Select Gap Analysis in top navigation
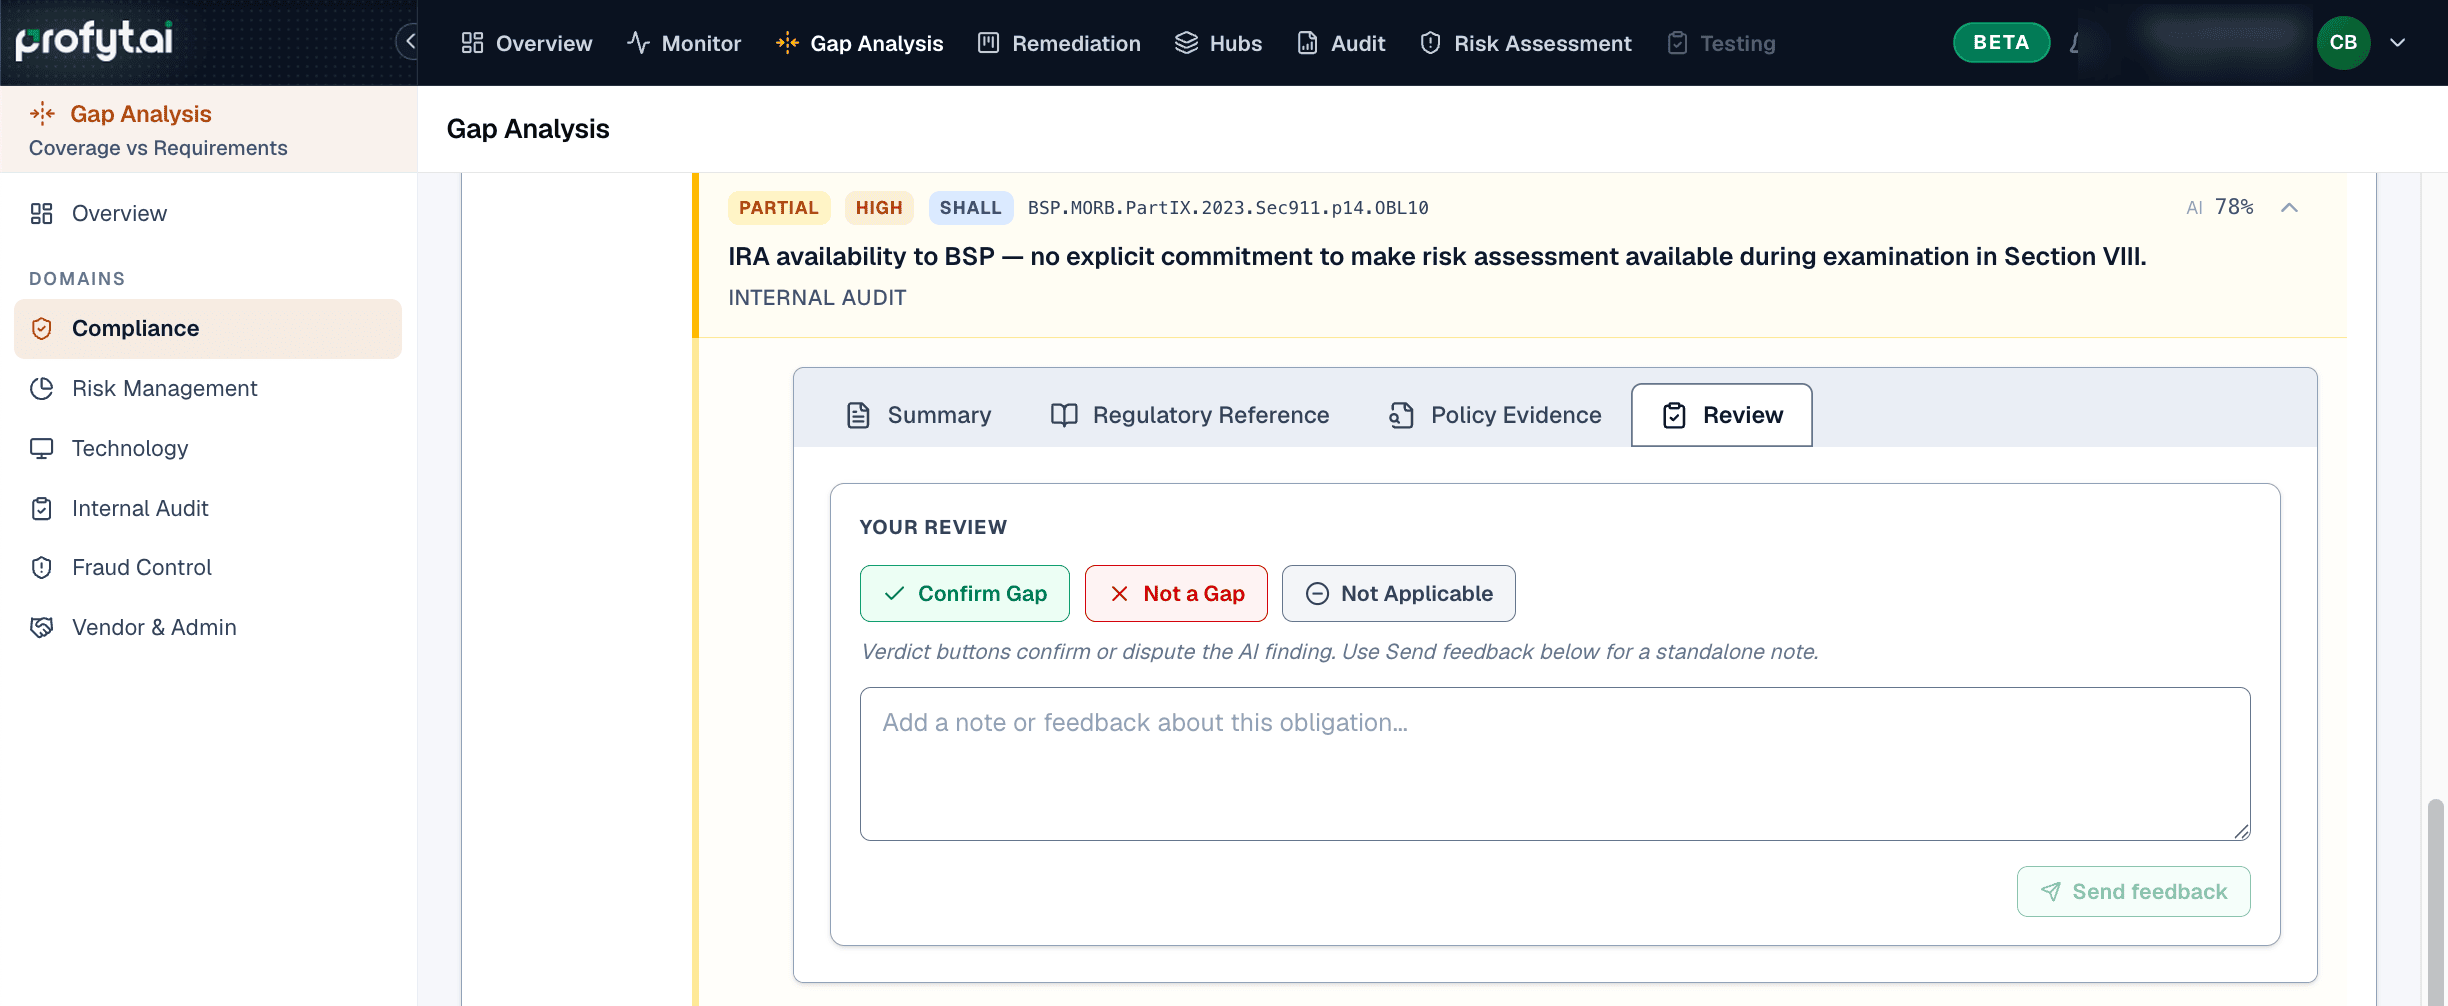Viewport: 2448px width, 1006px height. coord(859,43)
